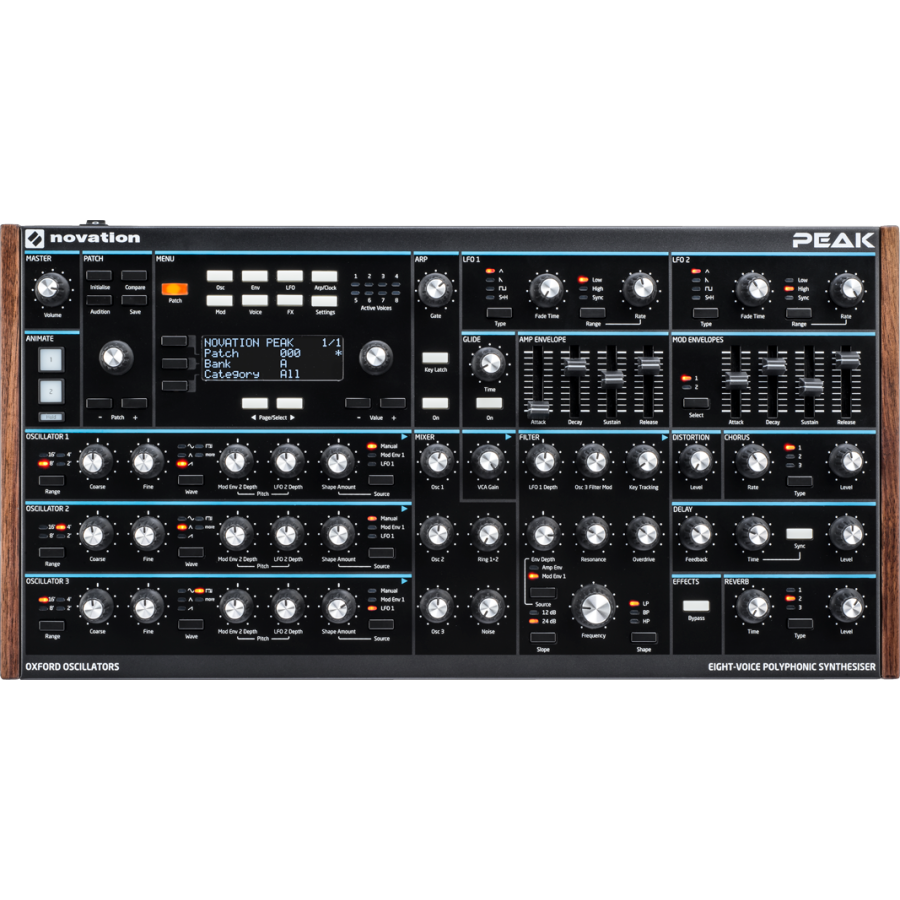The height and width of the screenshot is (900, 900).
Task: Open the Arp/Clock menu
Action: click(324, 276)
